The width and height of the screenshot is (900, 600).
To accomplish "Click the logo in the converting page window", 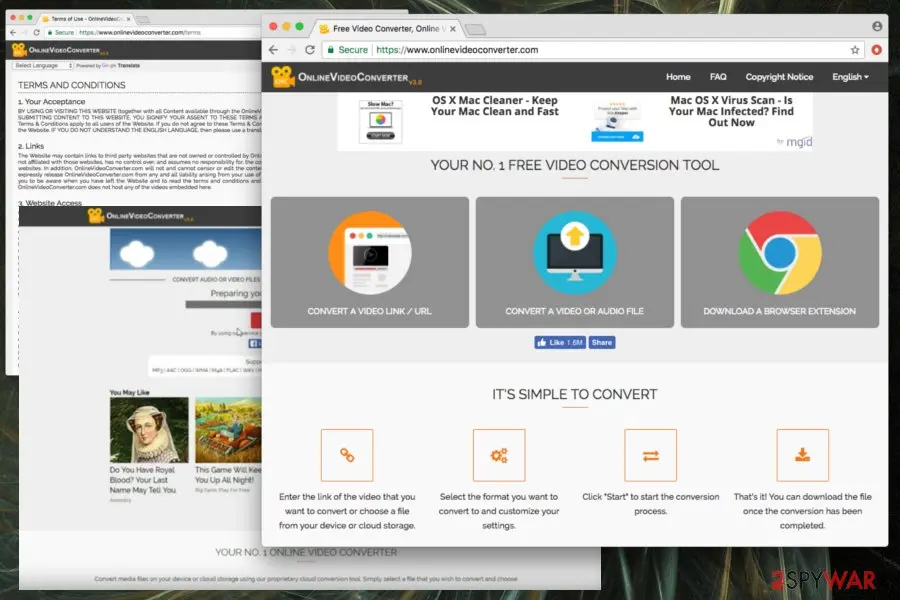I will [x=141, y=216].
